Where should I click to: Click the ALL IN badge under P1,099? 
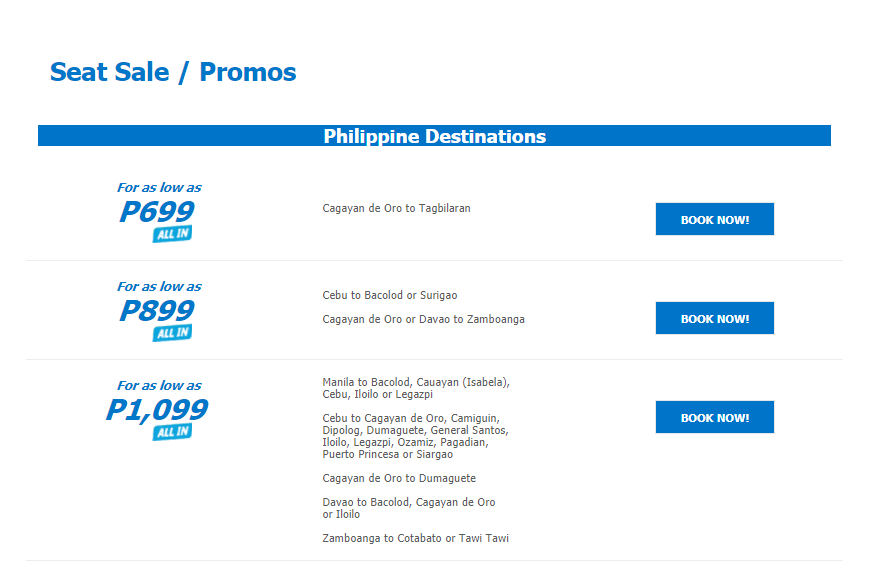(172, 431)
